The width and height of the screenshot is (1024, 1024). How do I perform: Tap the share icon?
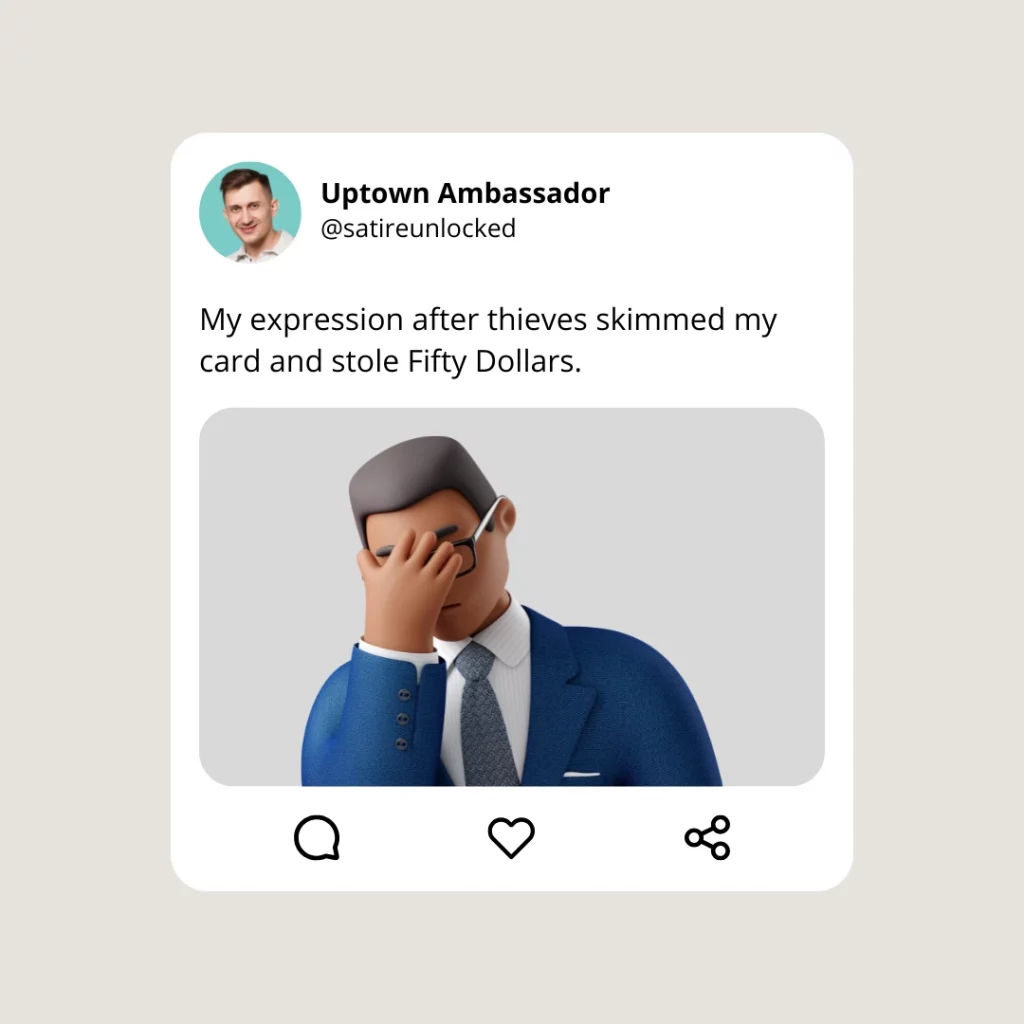click(707, 837)
